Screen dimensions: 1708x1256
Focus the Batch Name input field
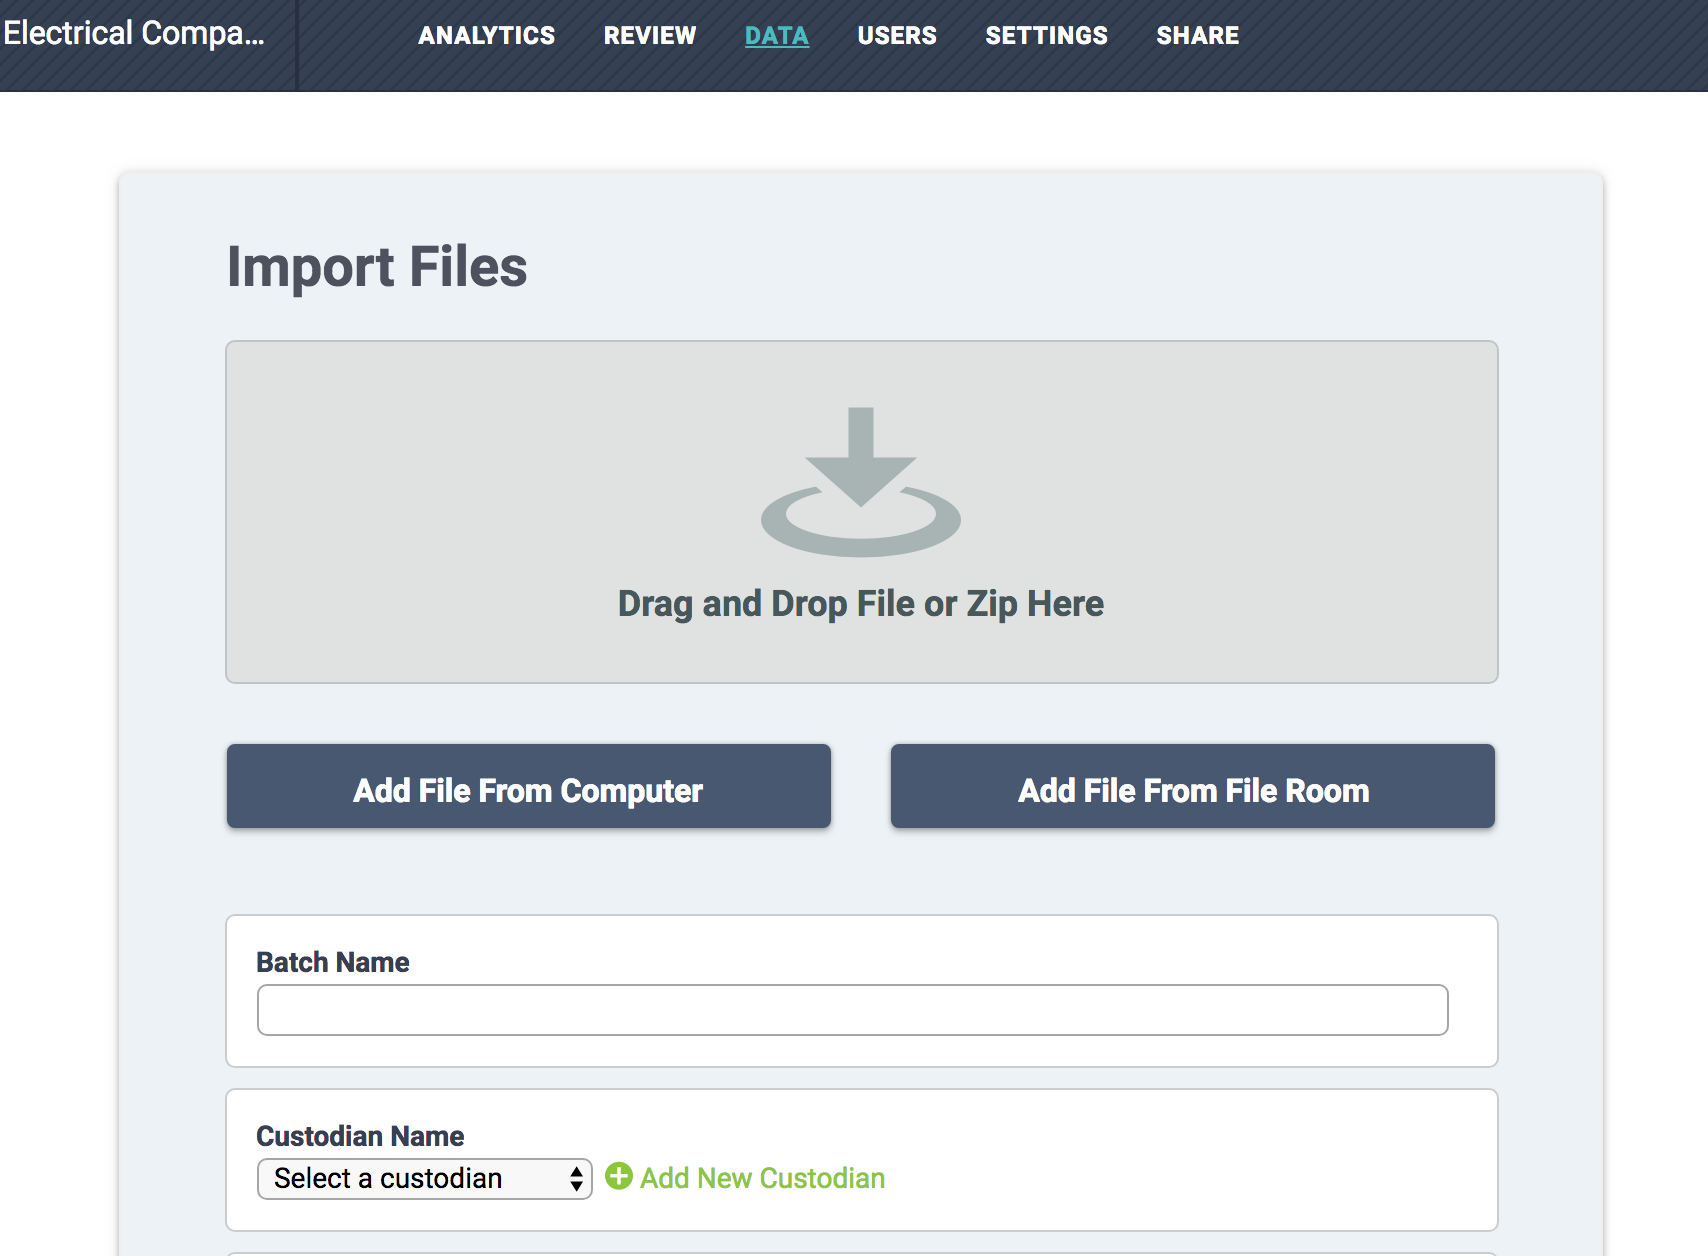coord(852,1010)
